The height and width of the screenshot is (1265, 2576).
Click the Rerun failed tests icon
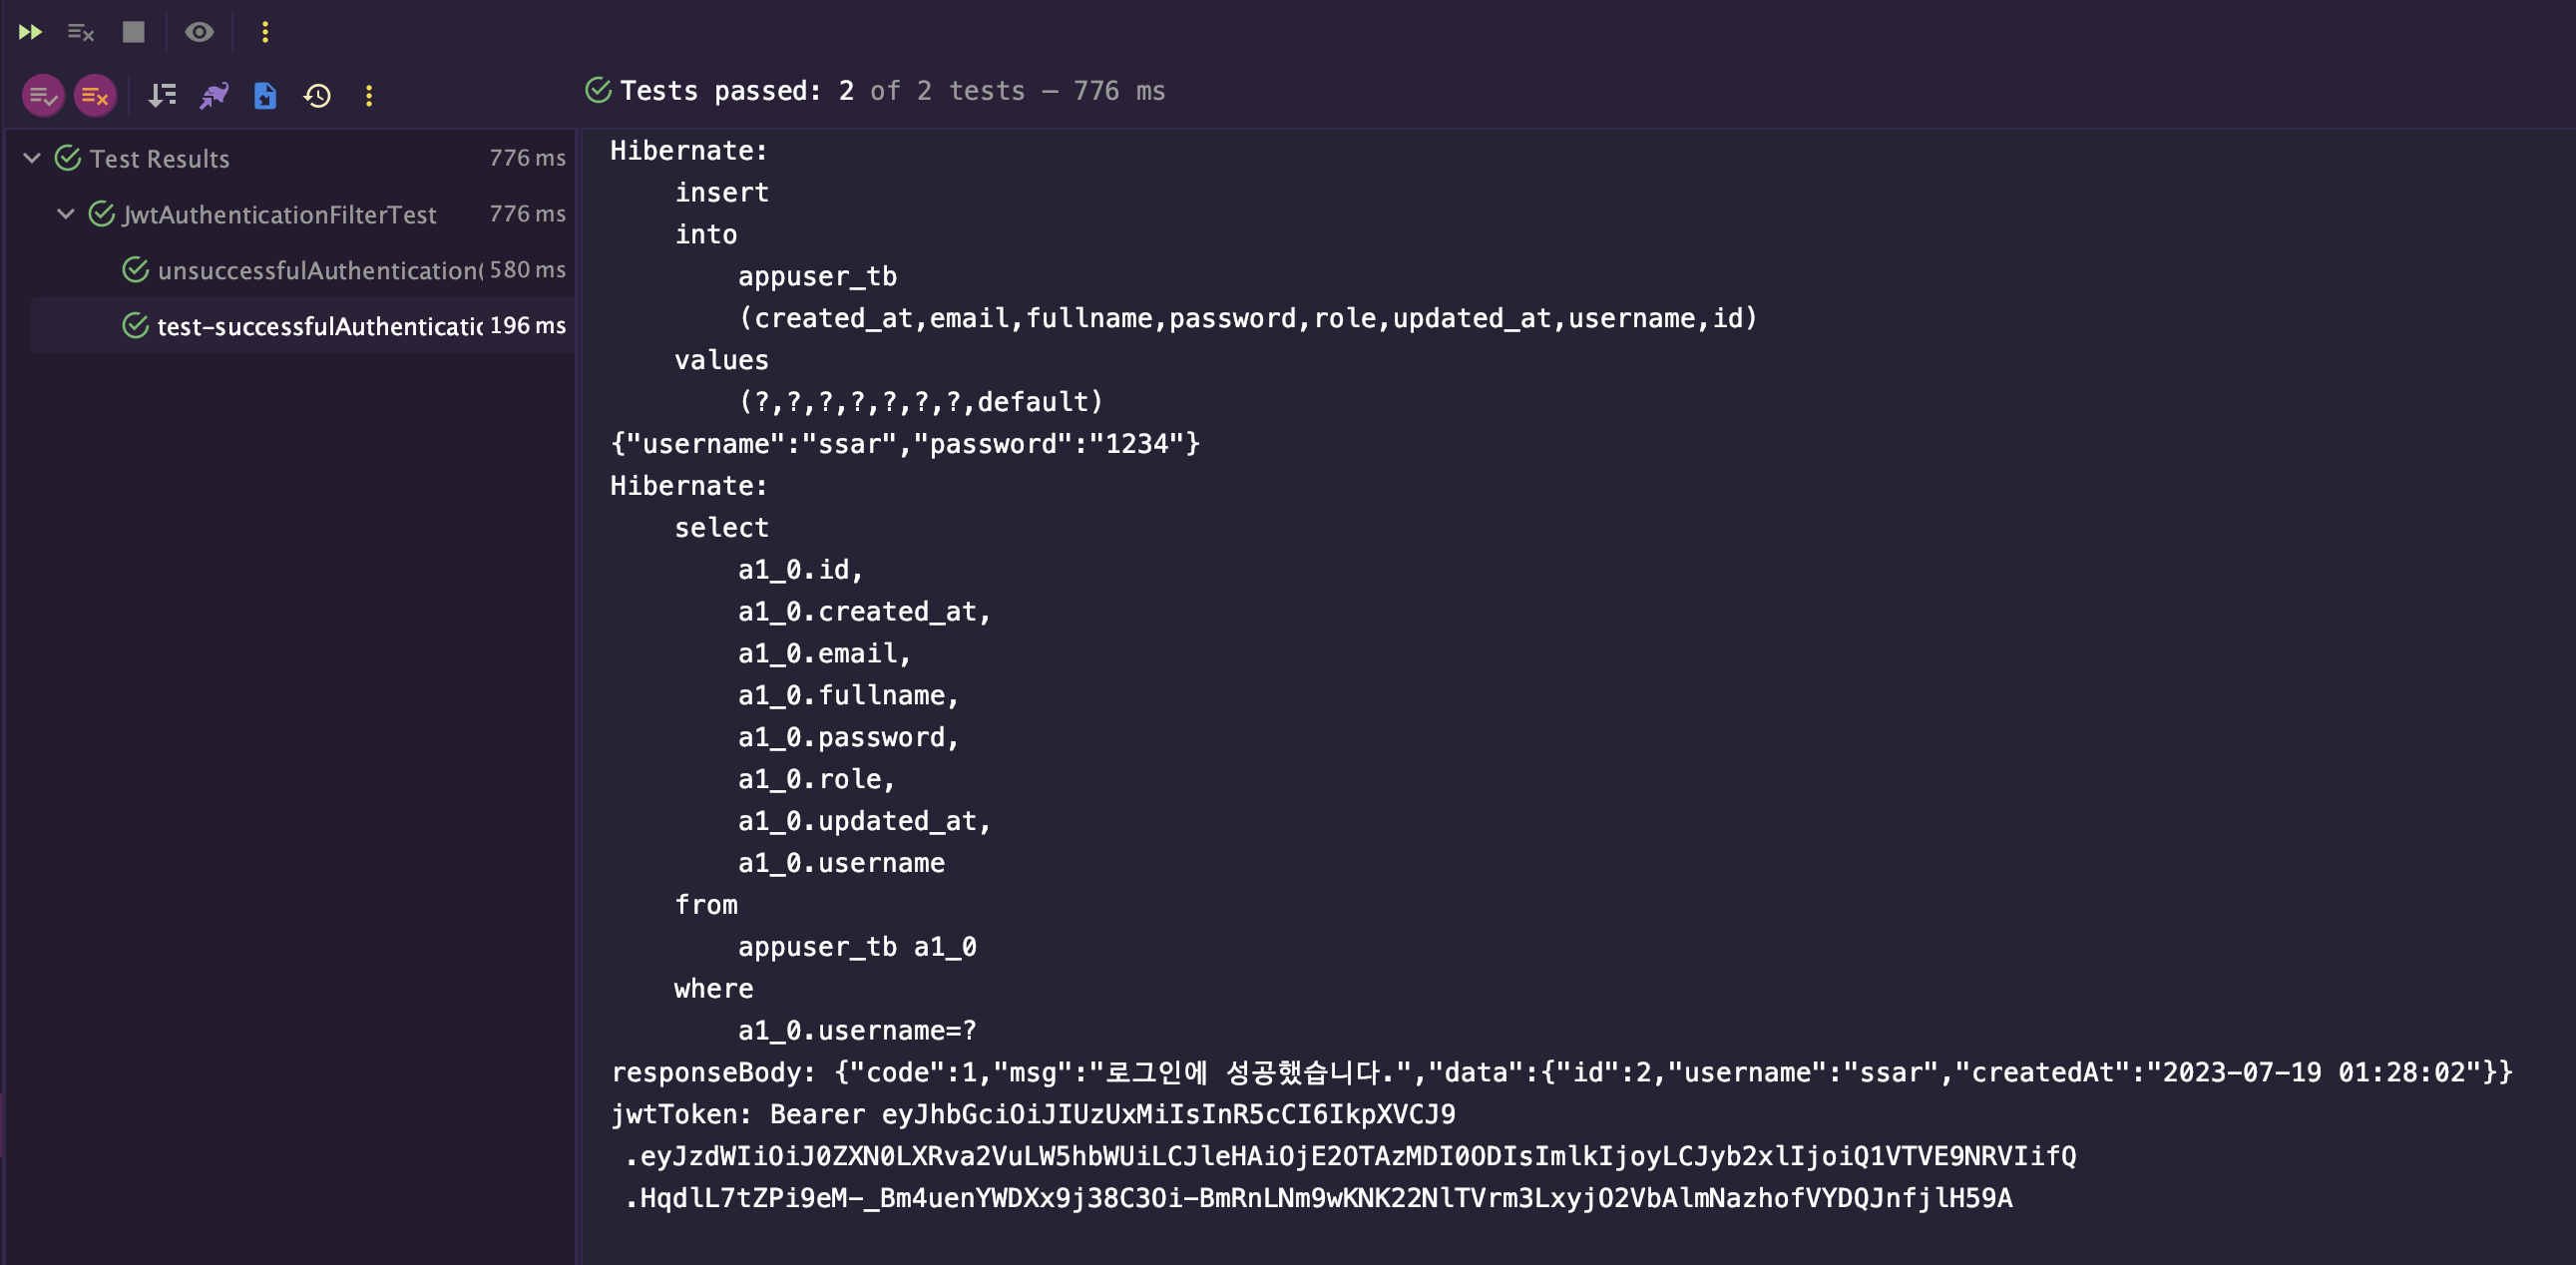click(81, 32)
